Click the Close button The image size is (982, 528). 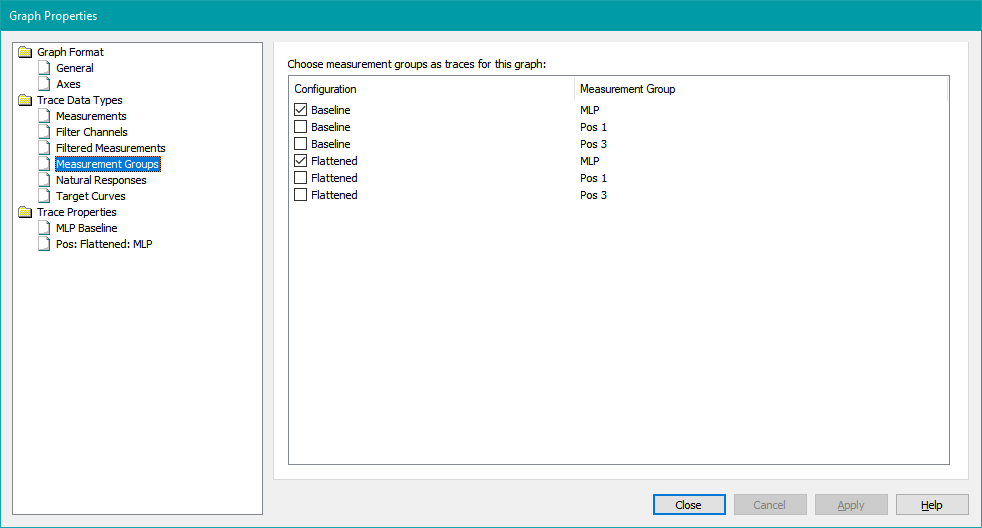click(689, 505)
